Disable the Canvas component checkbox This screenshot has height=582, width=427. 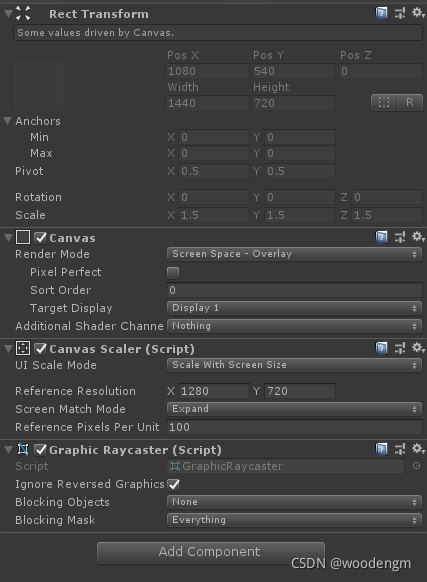click(40, 238)
